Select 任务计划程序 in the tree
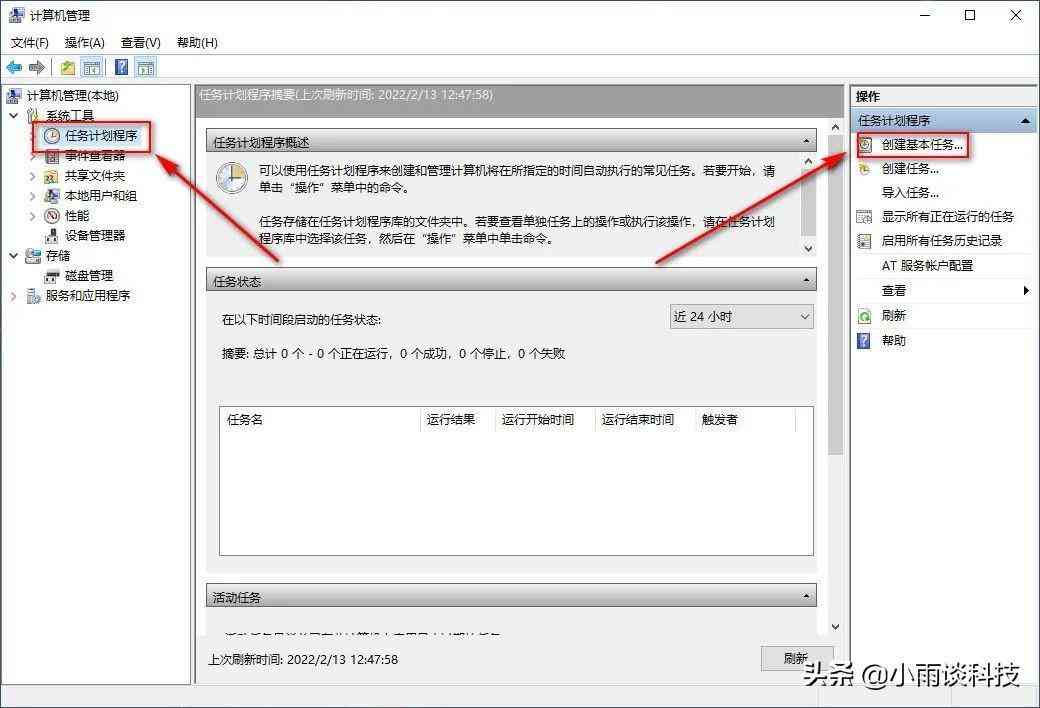 (101, 135)
